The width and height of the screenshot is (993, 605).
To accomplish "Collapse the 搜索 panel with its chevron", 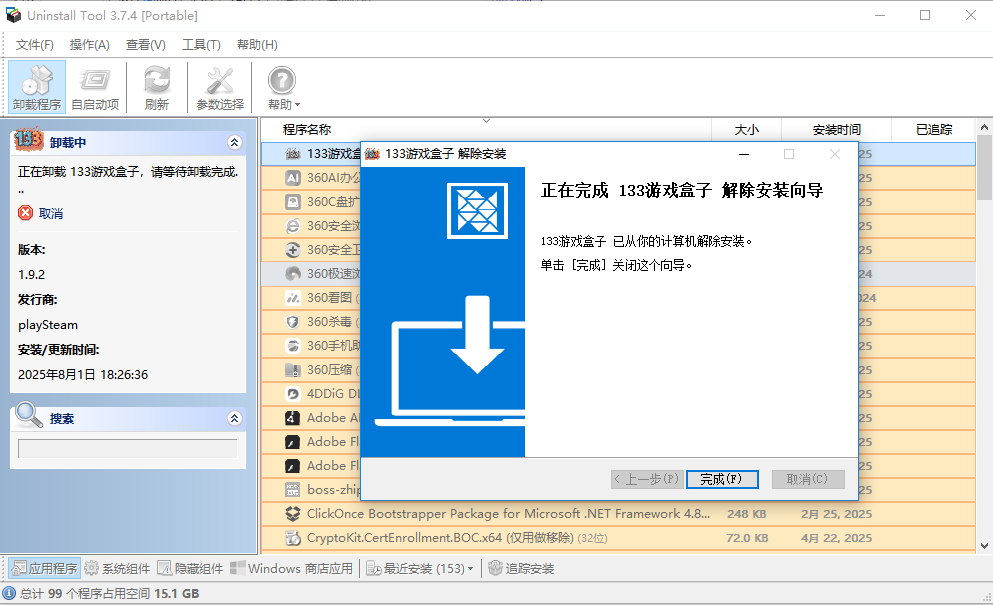I will (x=235, y=418).
